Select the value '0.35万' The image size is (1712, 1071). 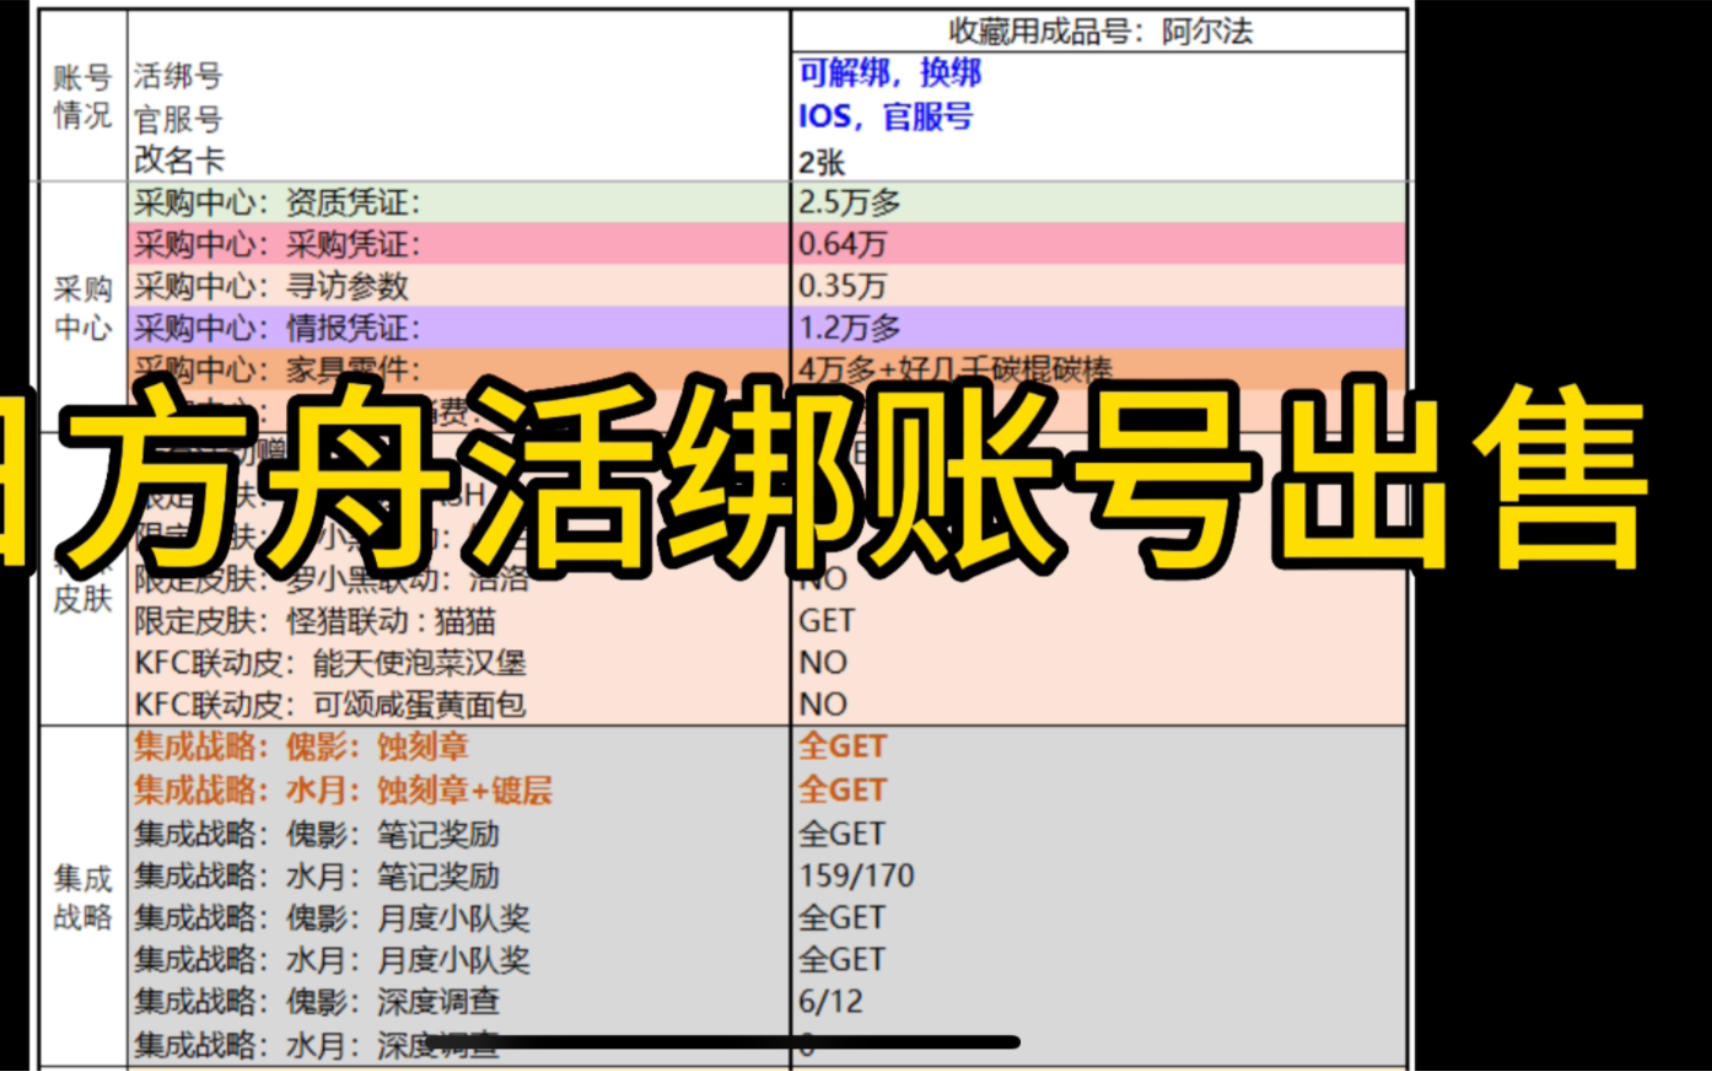842,286
